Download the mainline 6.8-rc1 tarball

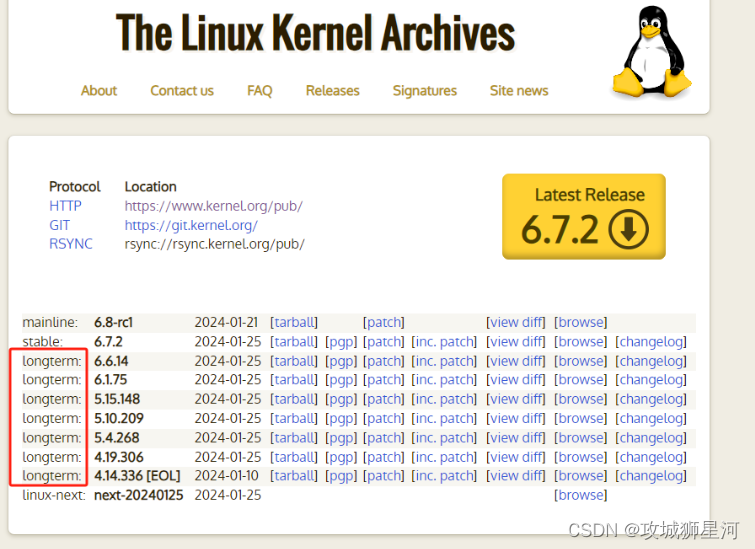point(294,322)
